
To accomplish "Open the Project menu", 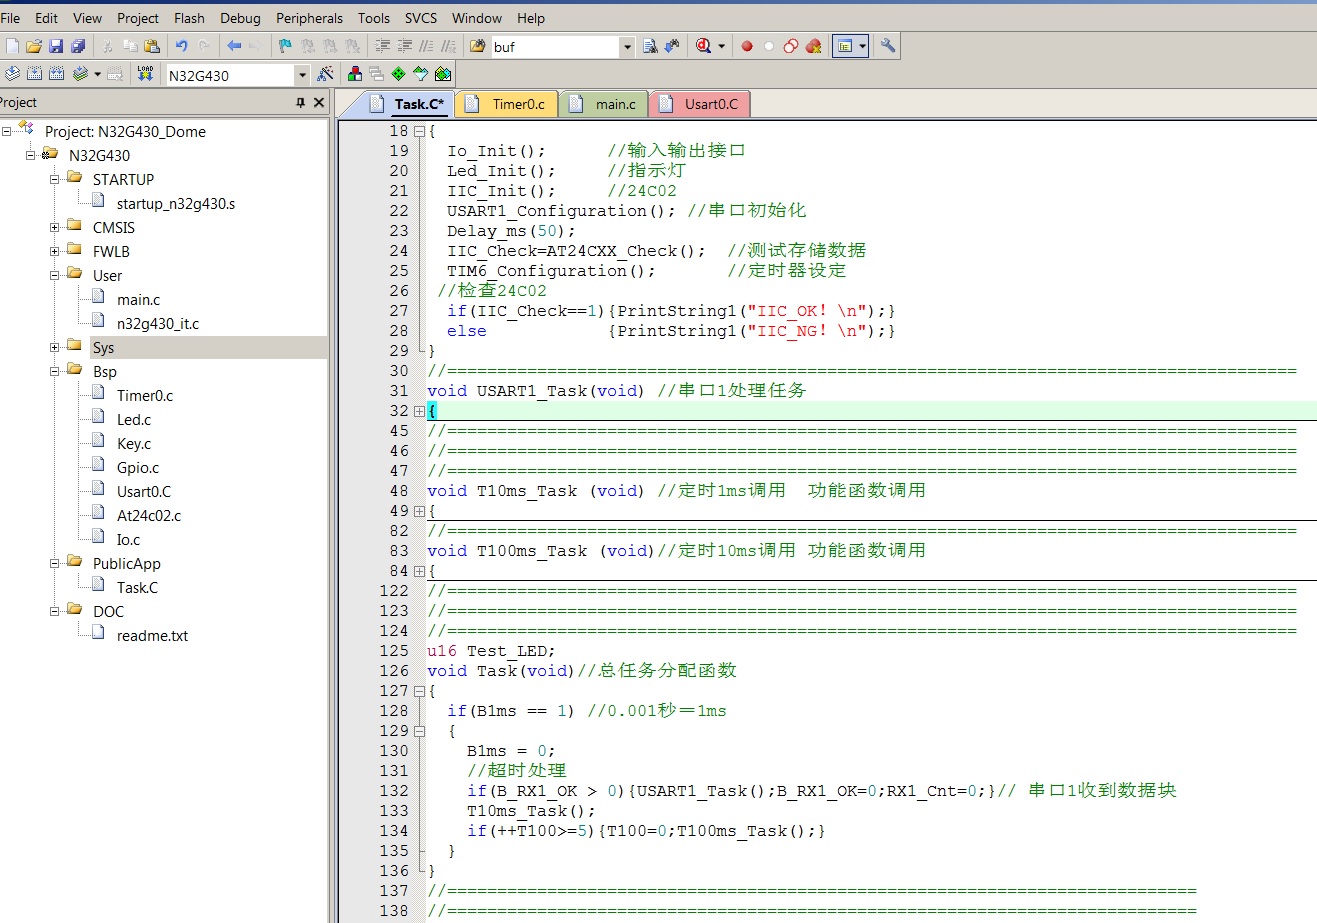I will [138, 18].
